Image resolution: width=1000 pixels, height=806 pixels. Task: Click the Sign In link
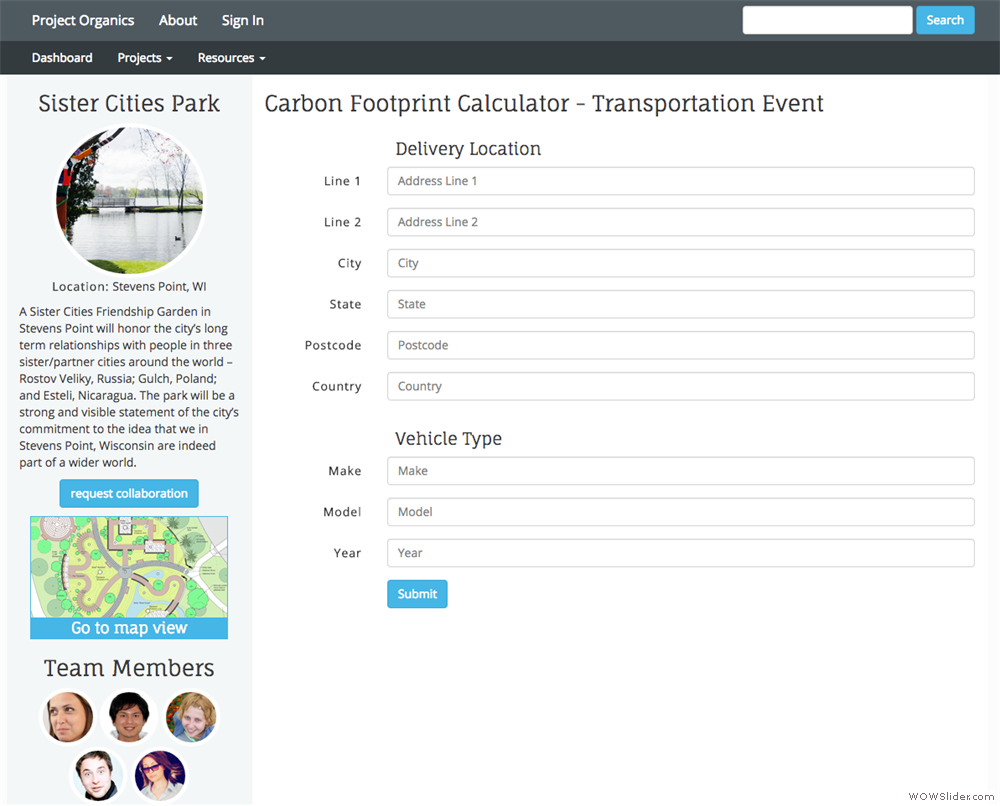pyautogui.click(x=243, y=20)
